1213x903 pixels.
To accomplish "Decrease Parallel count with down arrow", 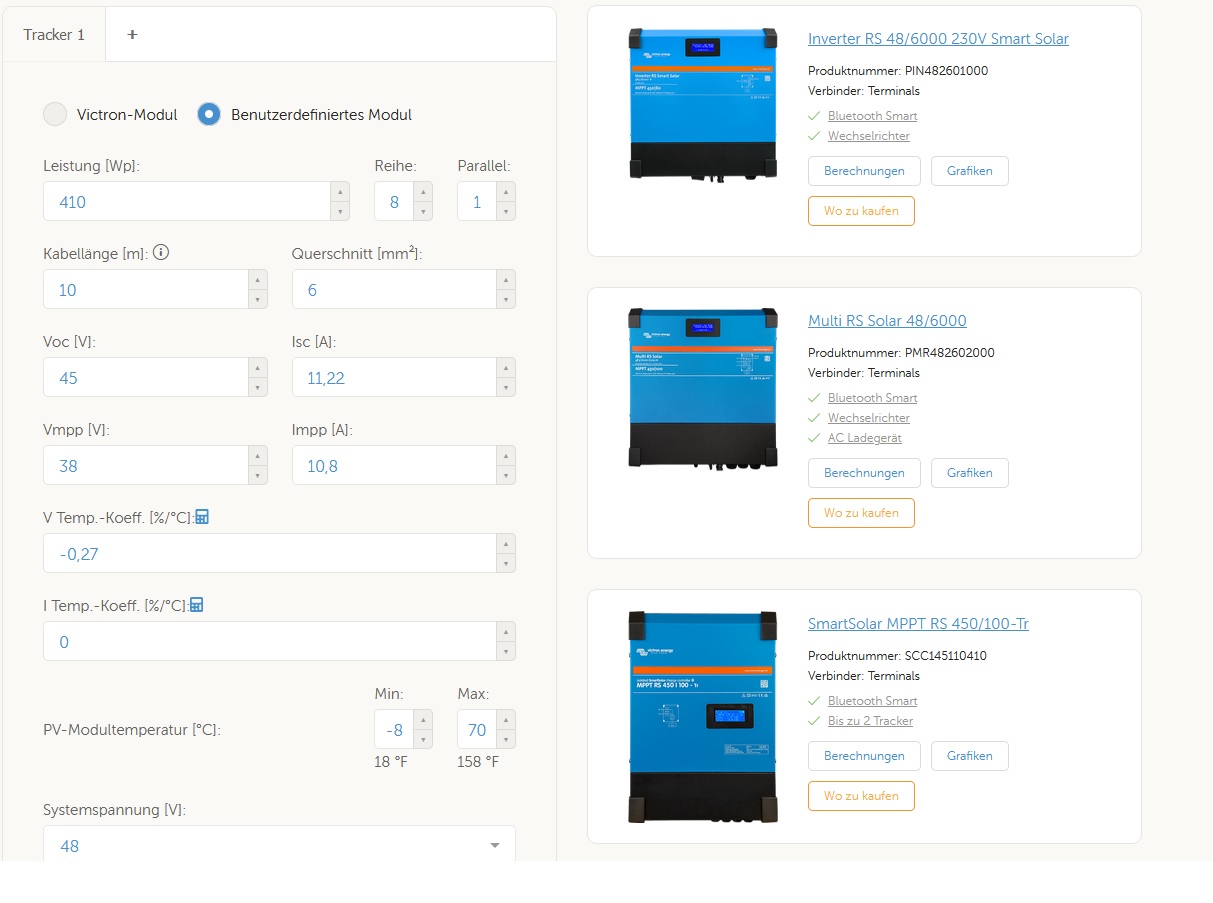I will click(506, 211).
